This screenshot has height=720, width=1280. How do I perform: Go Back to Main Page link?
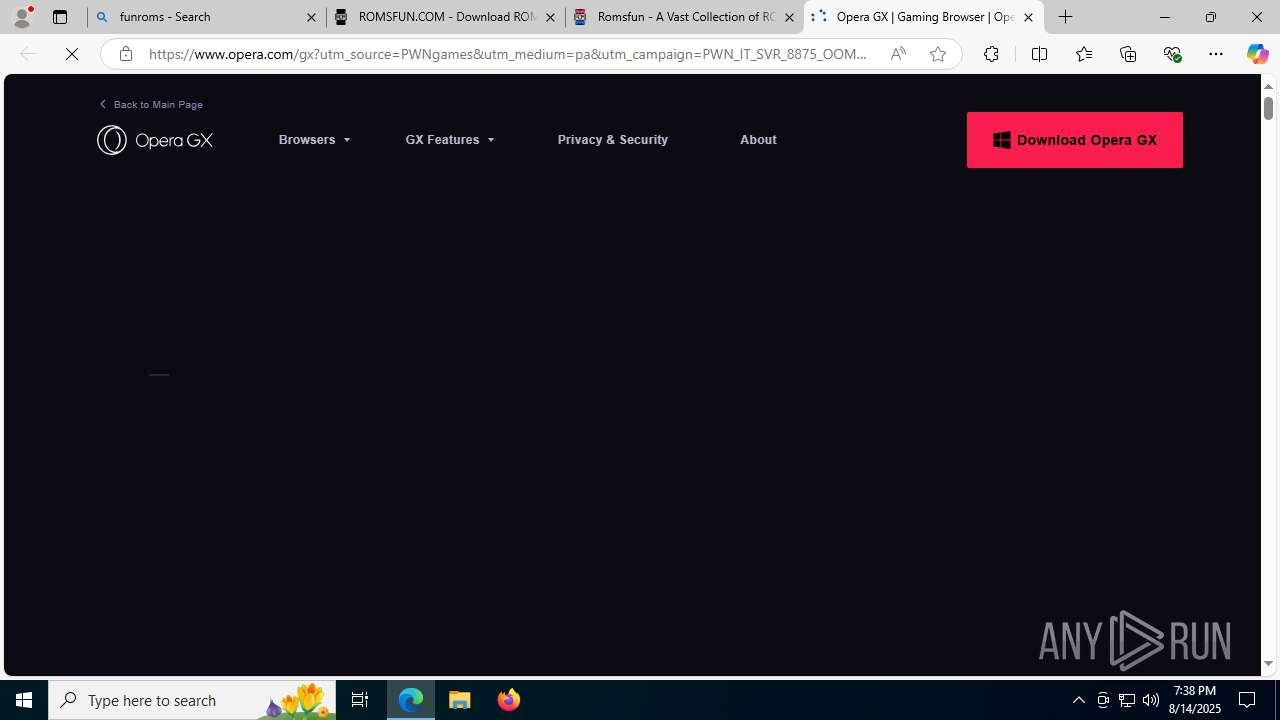pos(151,104)
